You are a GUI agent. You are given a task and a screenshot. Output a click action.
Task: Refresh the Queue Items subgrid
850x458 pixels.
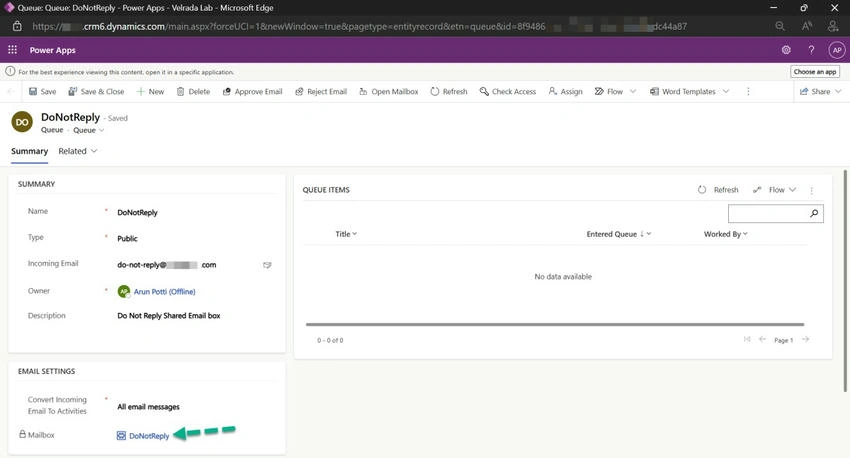(x=718, y=190)
